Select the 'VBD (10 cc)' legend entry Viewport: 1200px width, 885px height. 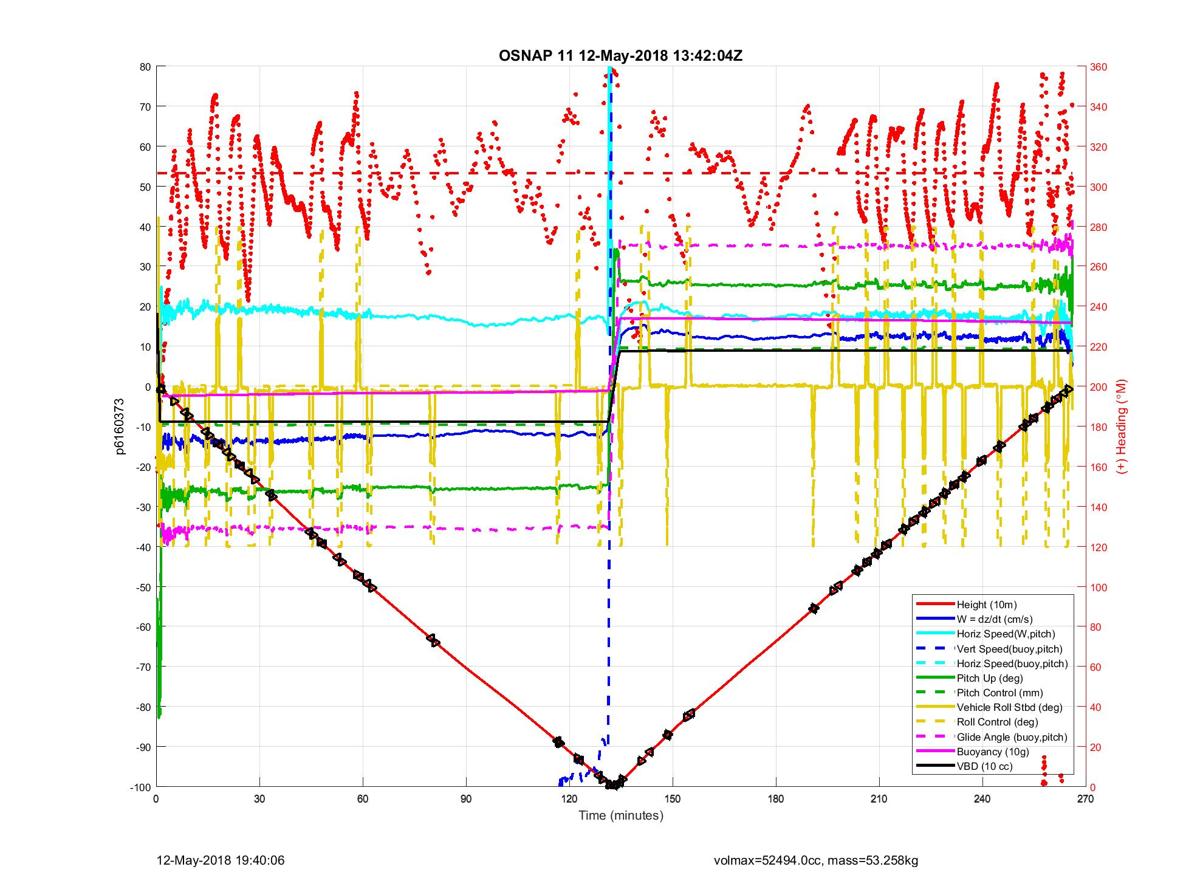(986, 765)
